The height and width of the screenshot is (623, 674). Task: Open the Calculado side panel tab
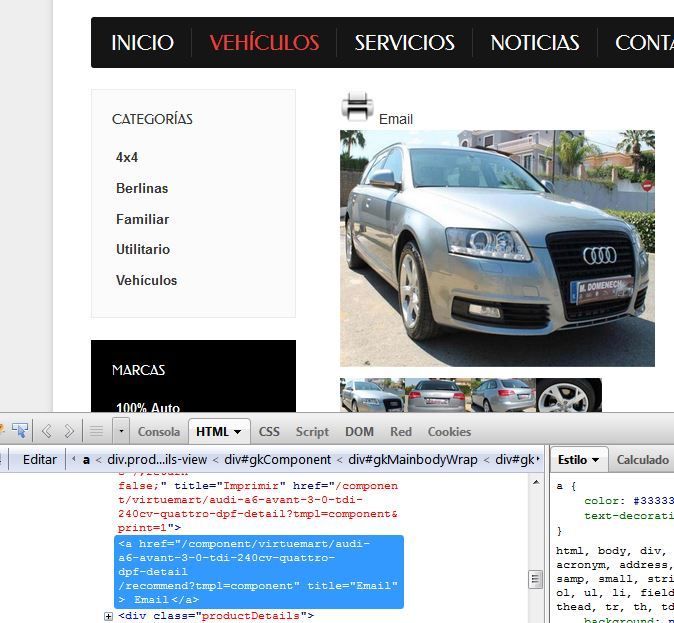click(x=643, y=460)
